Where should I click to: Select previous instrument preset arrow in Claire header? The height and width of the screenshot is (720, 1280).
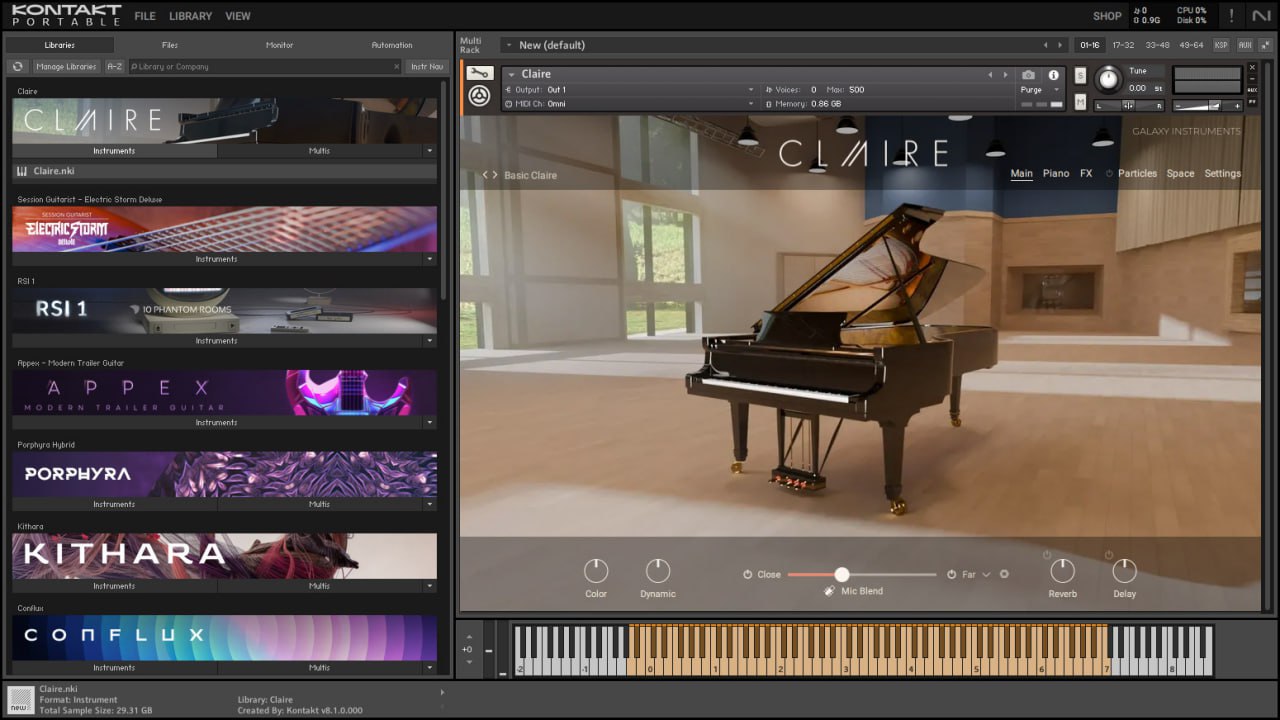tap(990, 75)
